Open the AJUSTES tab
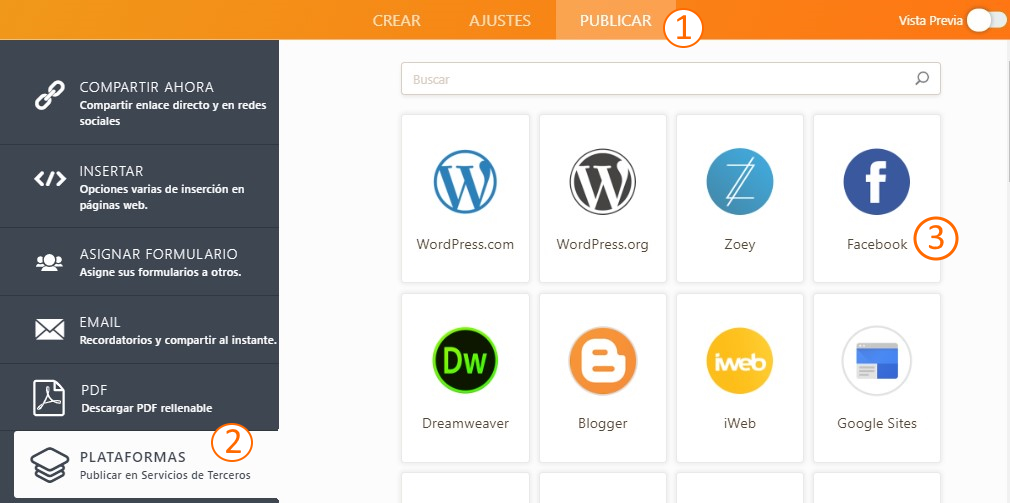This screenshot has width=1010, height=503. pos(499,20)
